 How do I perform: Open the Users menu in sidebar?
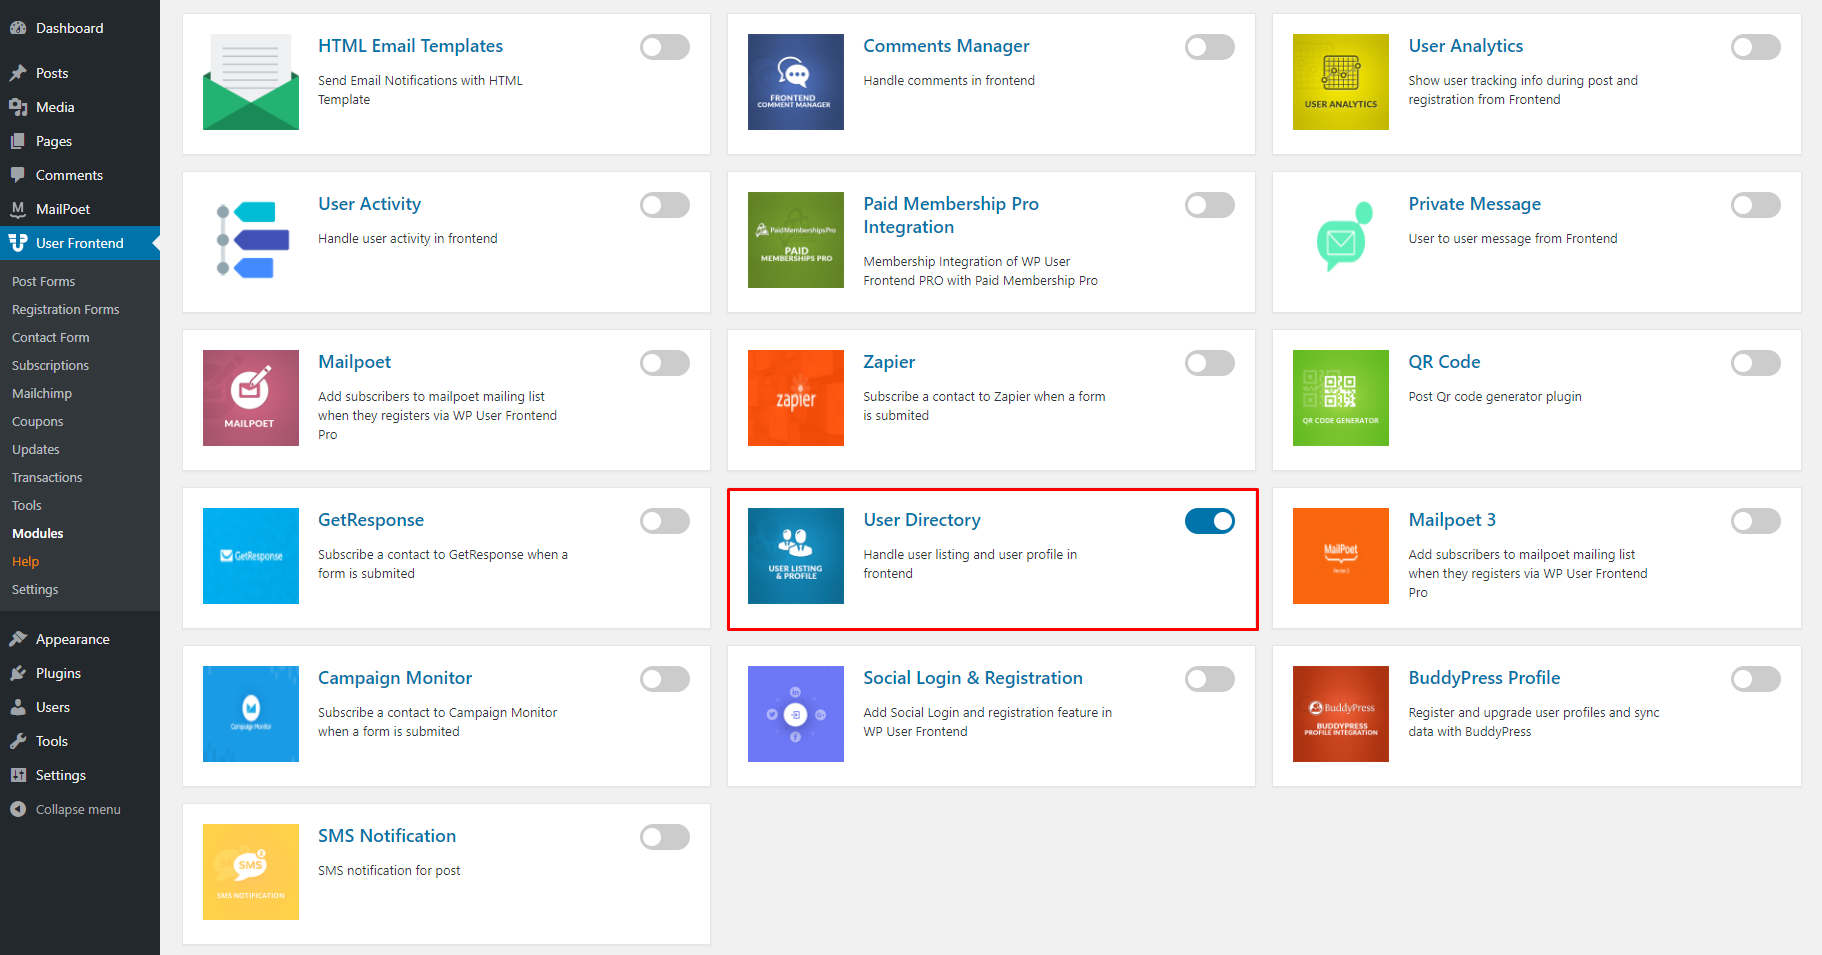tap(80, 707)
